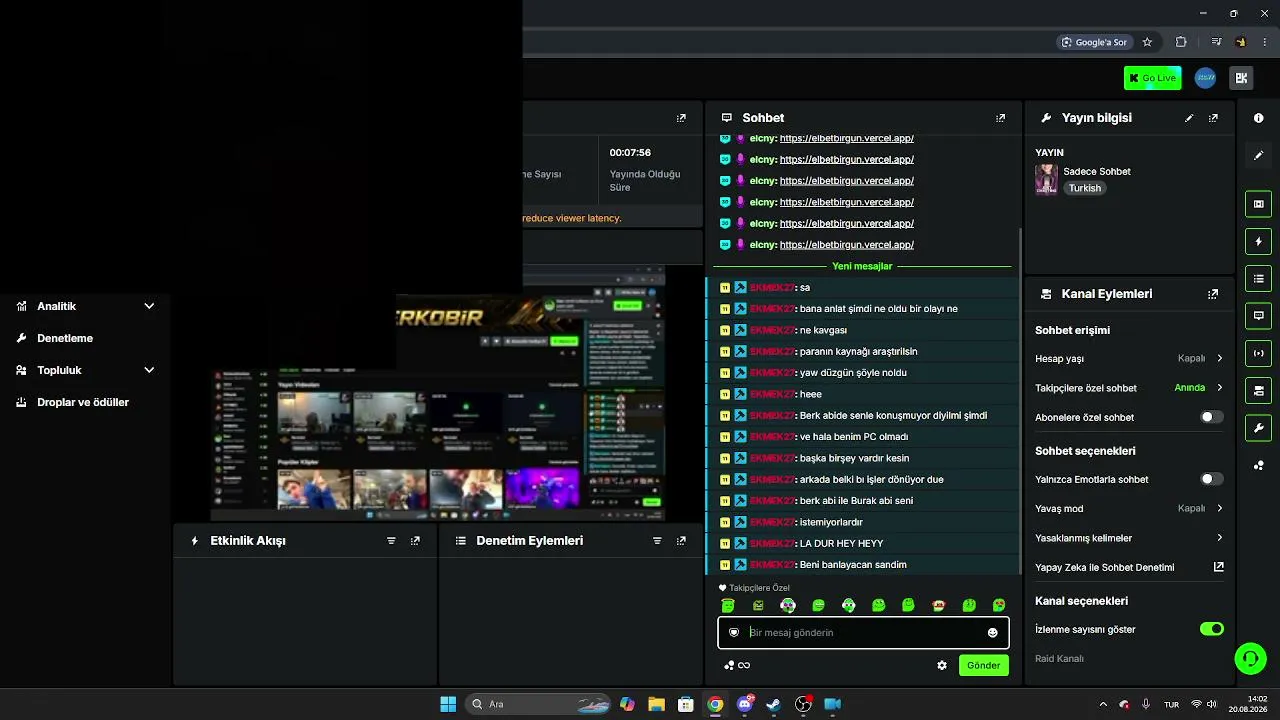Pop out the Denetim Eylemleri panel
1280x720 pixels.
coord(681,541)
